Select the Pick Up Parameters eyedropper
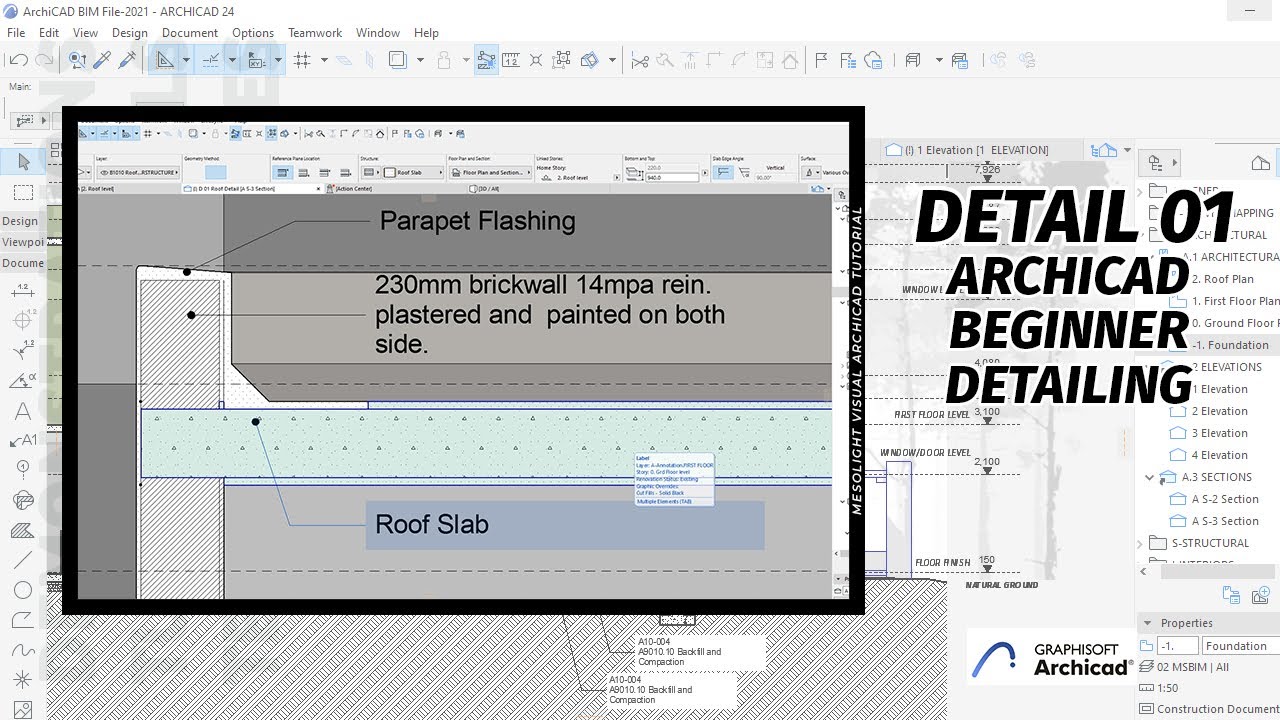This screenshot has height=720, width=1280. (x=102, y=60)
